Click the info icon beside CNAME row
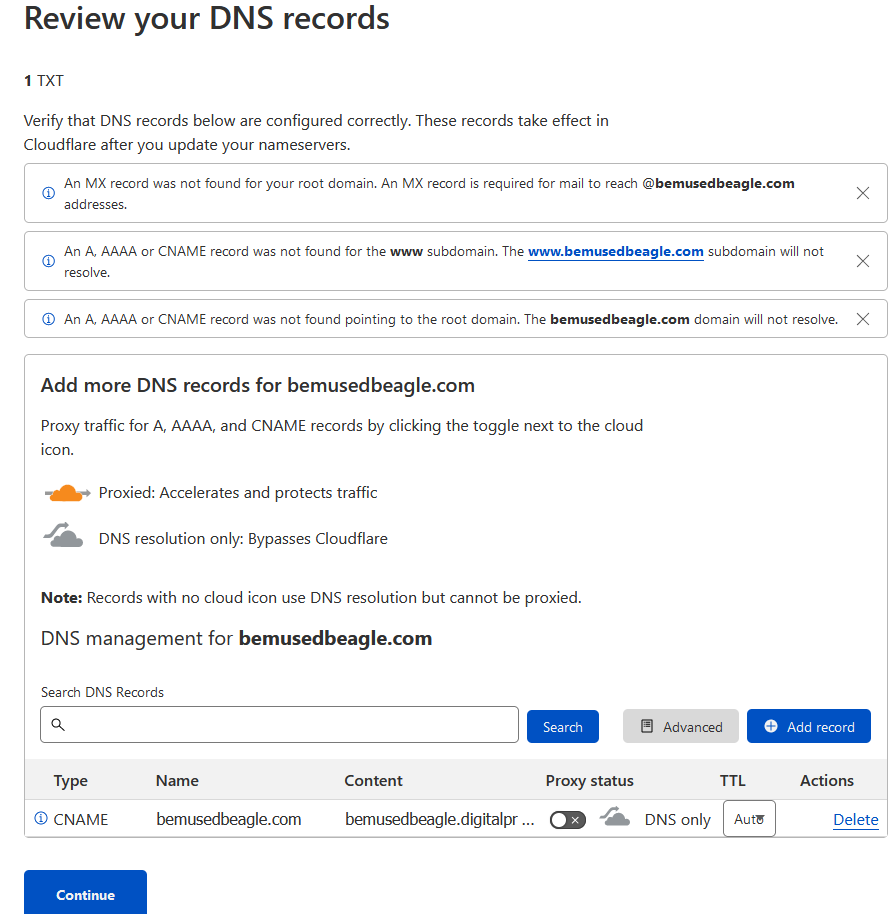The height and width of the screenshot is (914, 896). 41,818
